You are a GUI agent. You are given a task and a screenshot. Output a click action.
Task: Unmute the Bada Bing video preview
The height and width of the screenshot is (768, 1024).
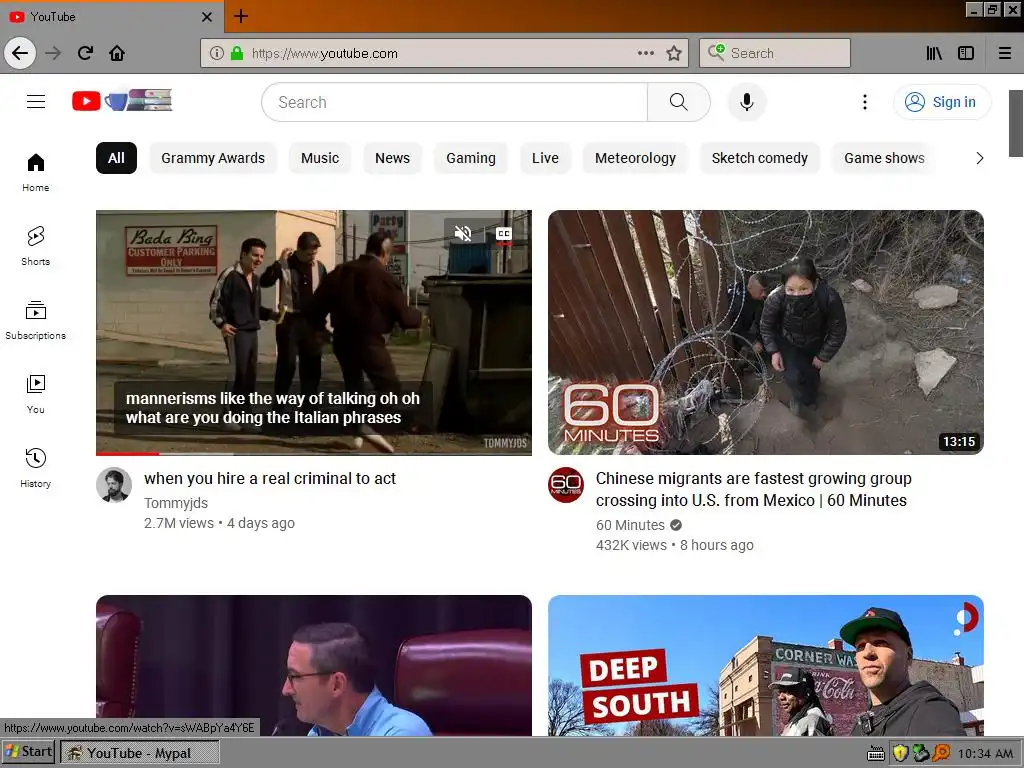coord(463,233)
